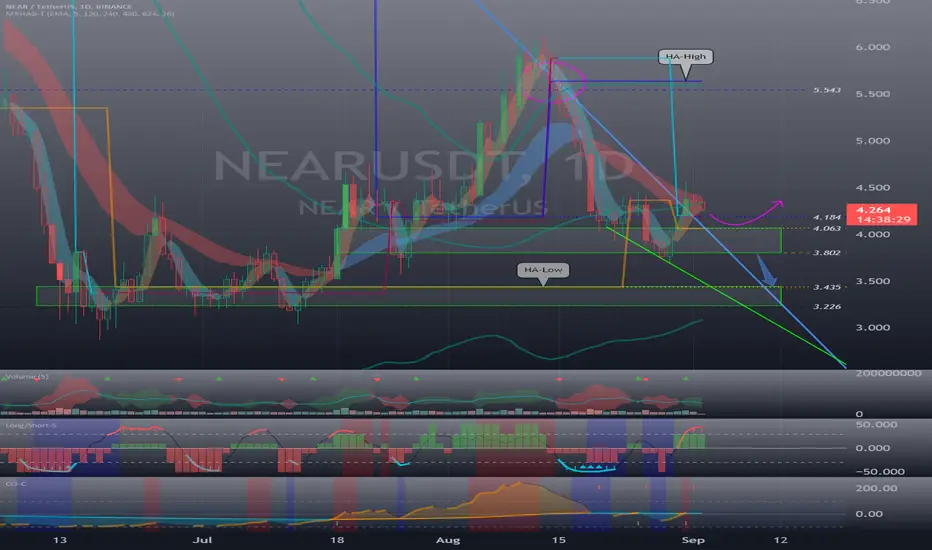Click the CO-C indicator label
This screenshot has width=932, height=550.
[16, 484]
